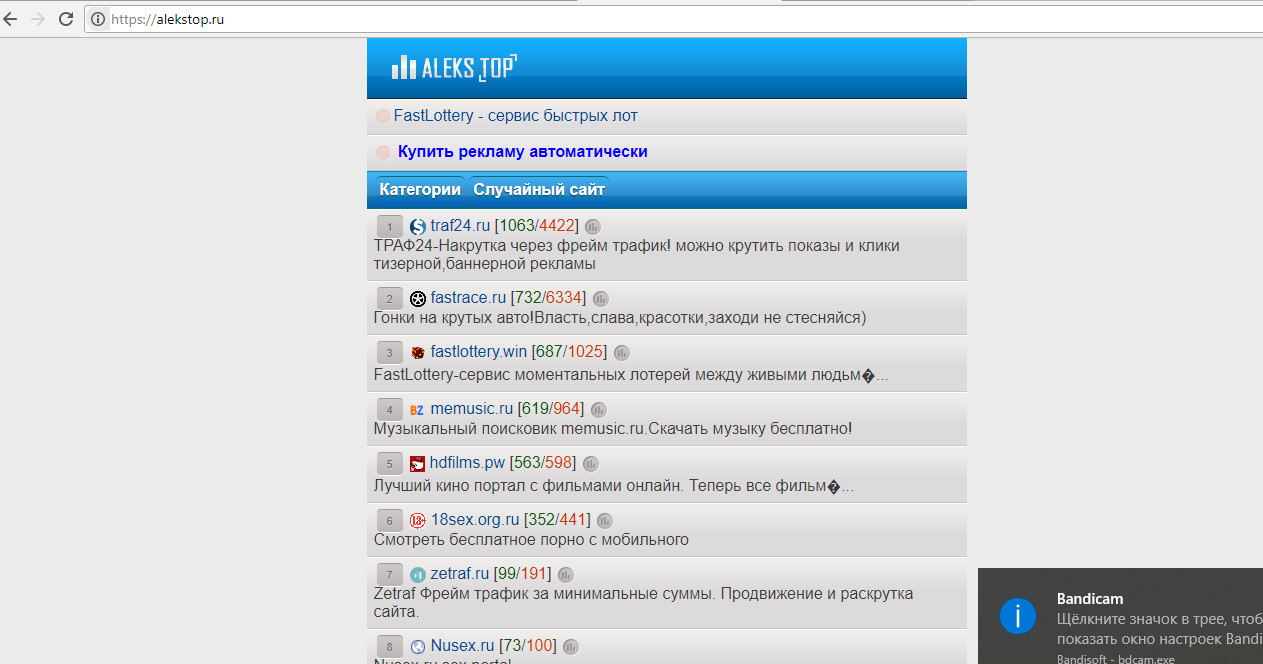The width and height of the screenshot is (1263, 664).
Task: Open statistics icon next to fastrace.ru
Action: click(600, 299)
